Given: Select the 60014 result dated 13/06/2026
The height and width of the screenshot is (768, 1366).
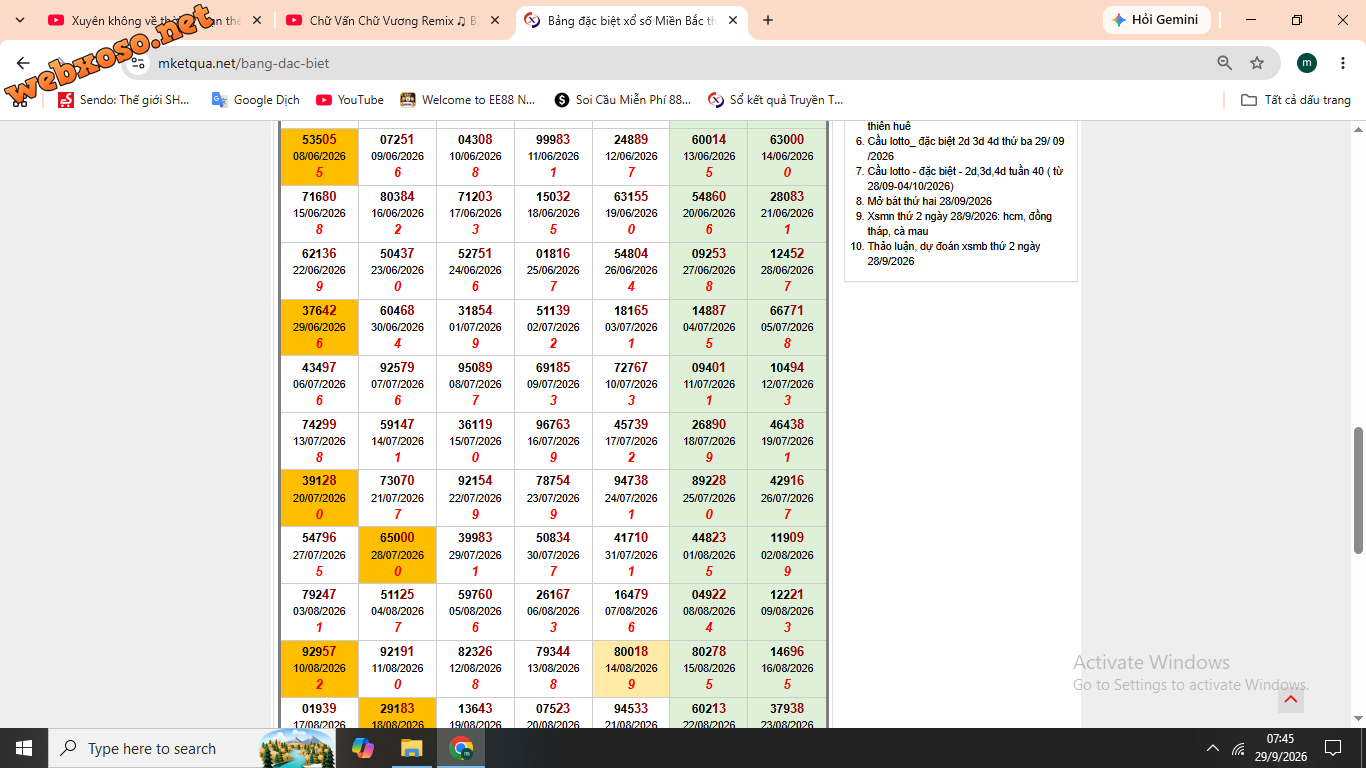Looking at the screenshot, I should click(x=709, y=156).
